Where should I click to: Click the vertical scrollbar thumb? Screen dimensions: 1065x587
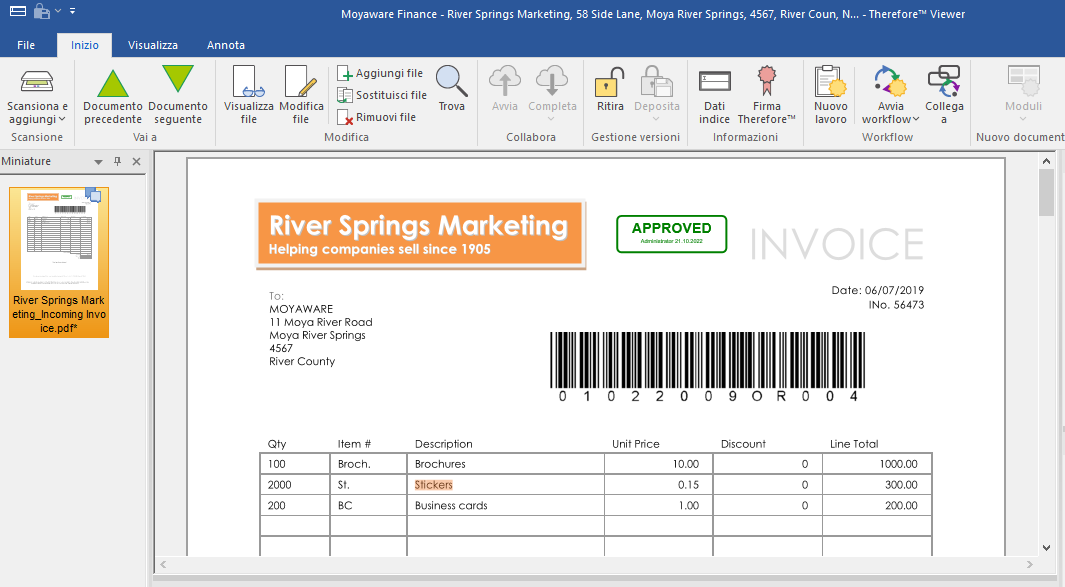click(x=1046, y=192)
